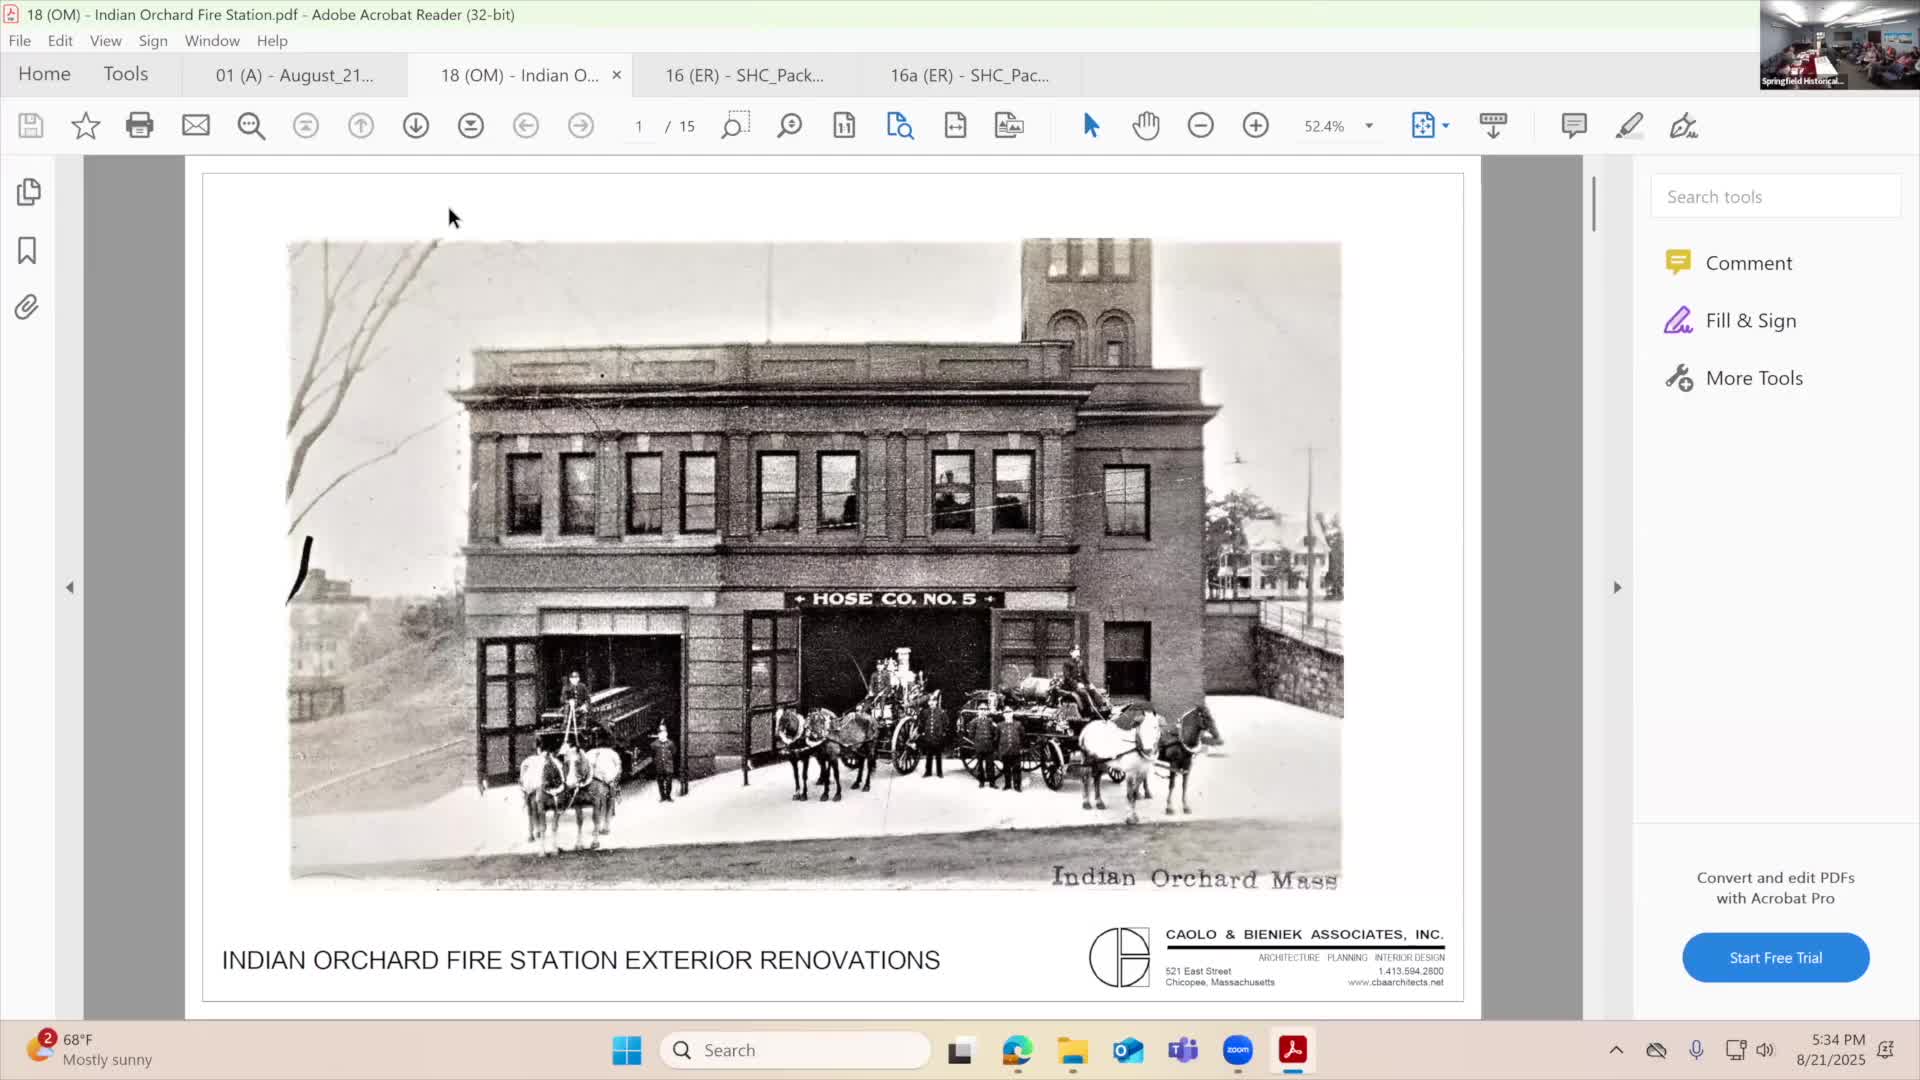Select the Fill & Sign tool
The image size is (1920, 1080).
pos(1750,320)
